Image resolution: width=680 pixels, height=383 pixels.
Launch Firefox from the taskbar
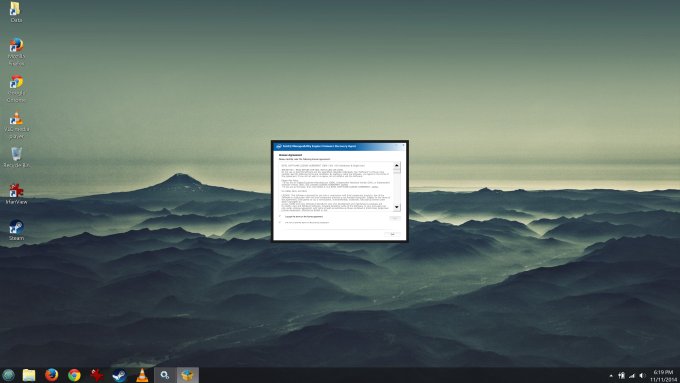(x=52, y=375)
